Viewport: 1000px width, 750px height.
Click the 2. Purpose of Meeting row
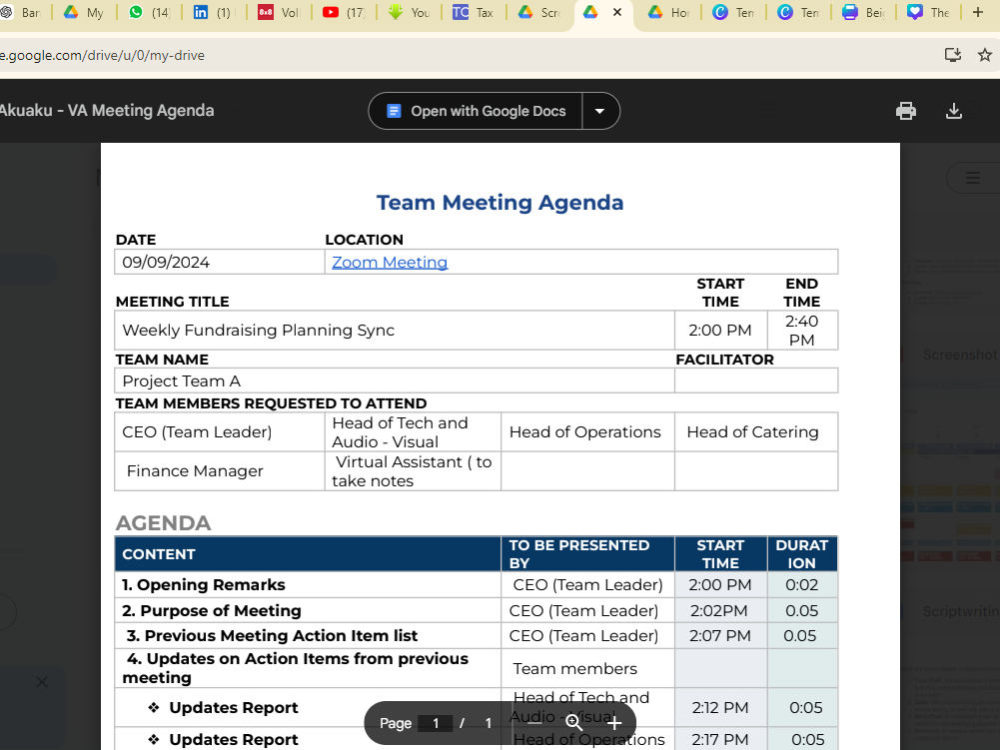tap(476, 610)
